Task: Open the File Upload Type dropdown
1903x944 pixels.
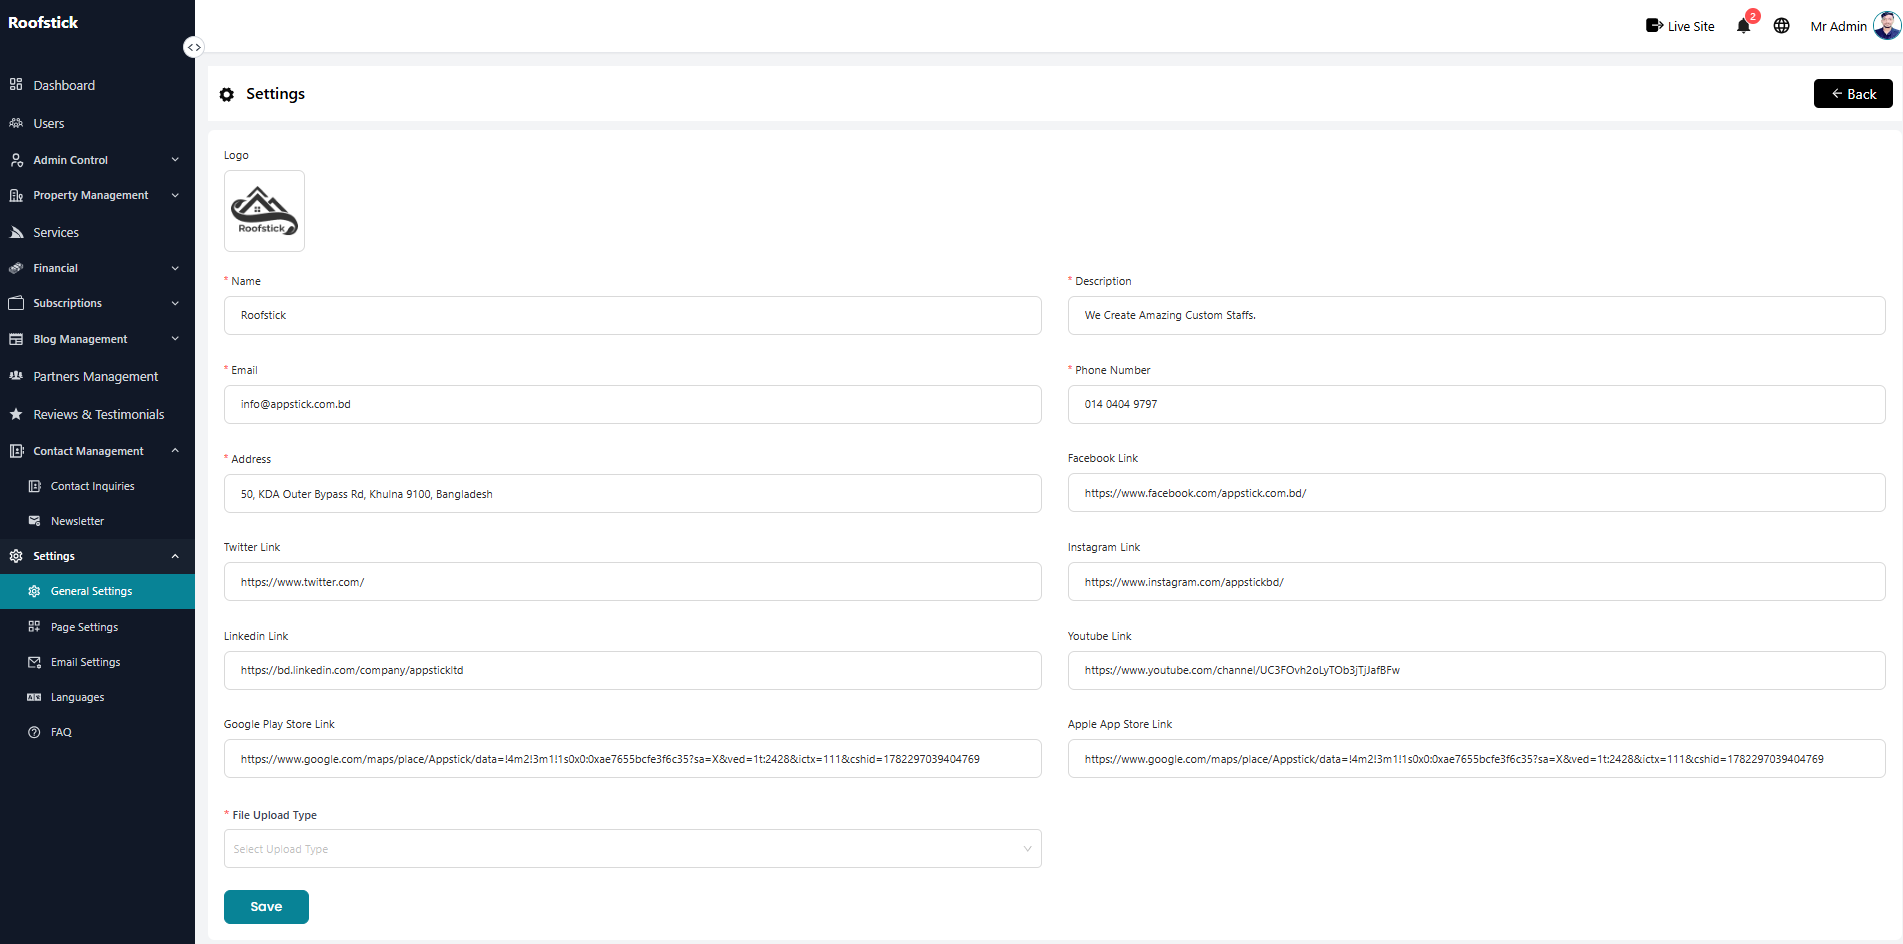Action: coord(632,849)
